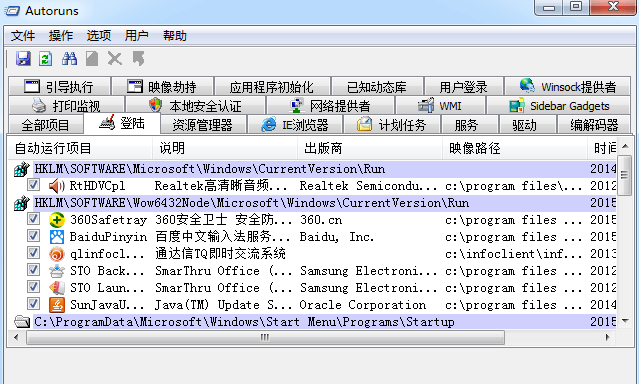Image resolution: width=639 pixels, height=384 pixels.
Task: Toggle the STO Back entry checkbox
Action: (x=33, y=270)
